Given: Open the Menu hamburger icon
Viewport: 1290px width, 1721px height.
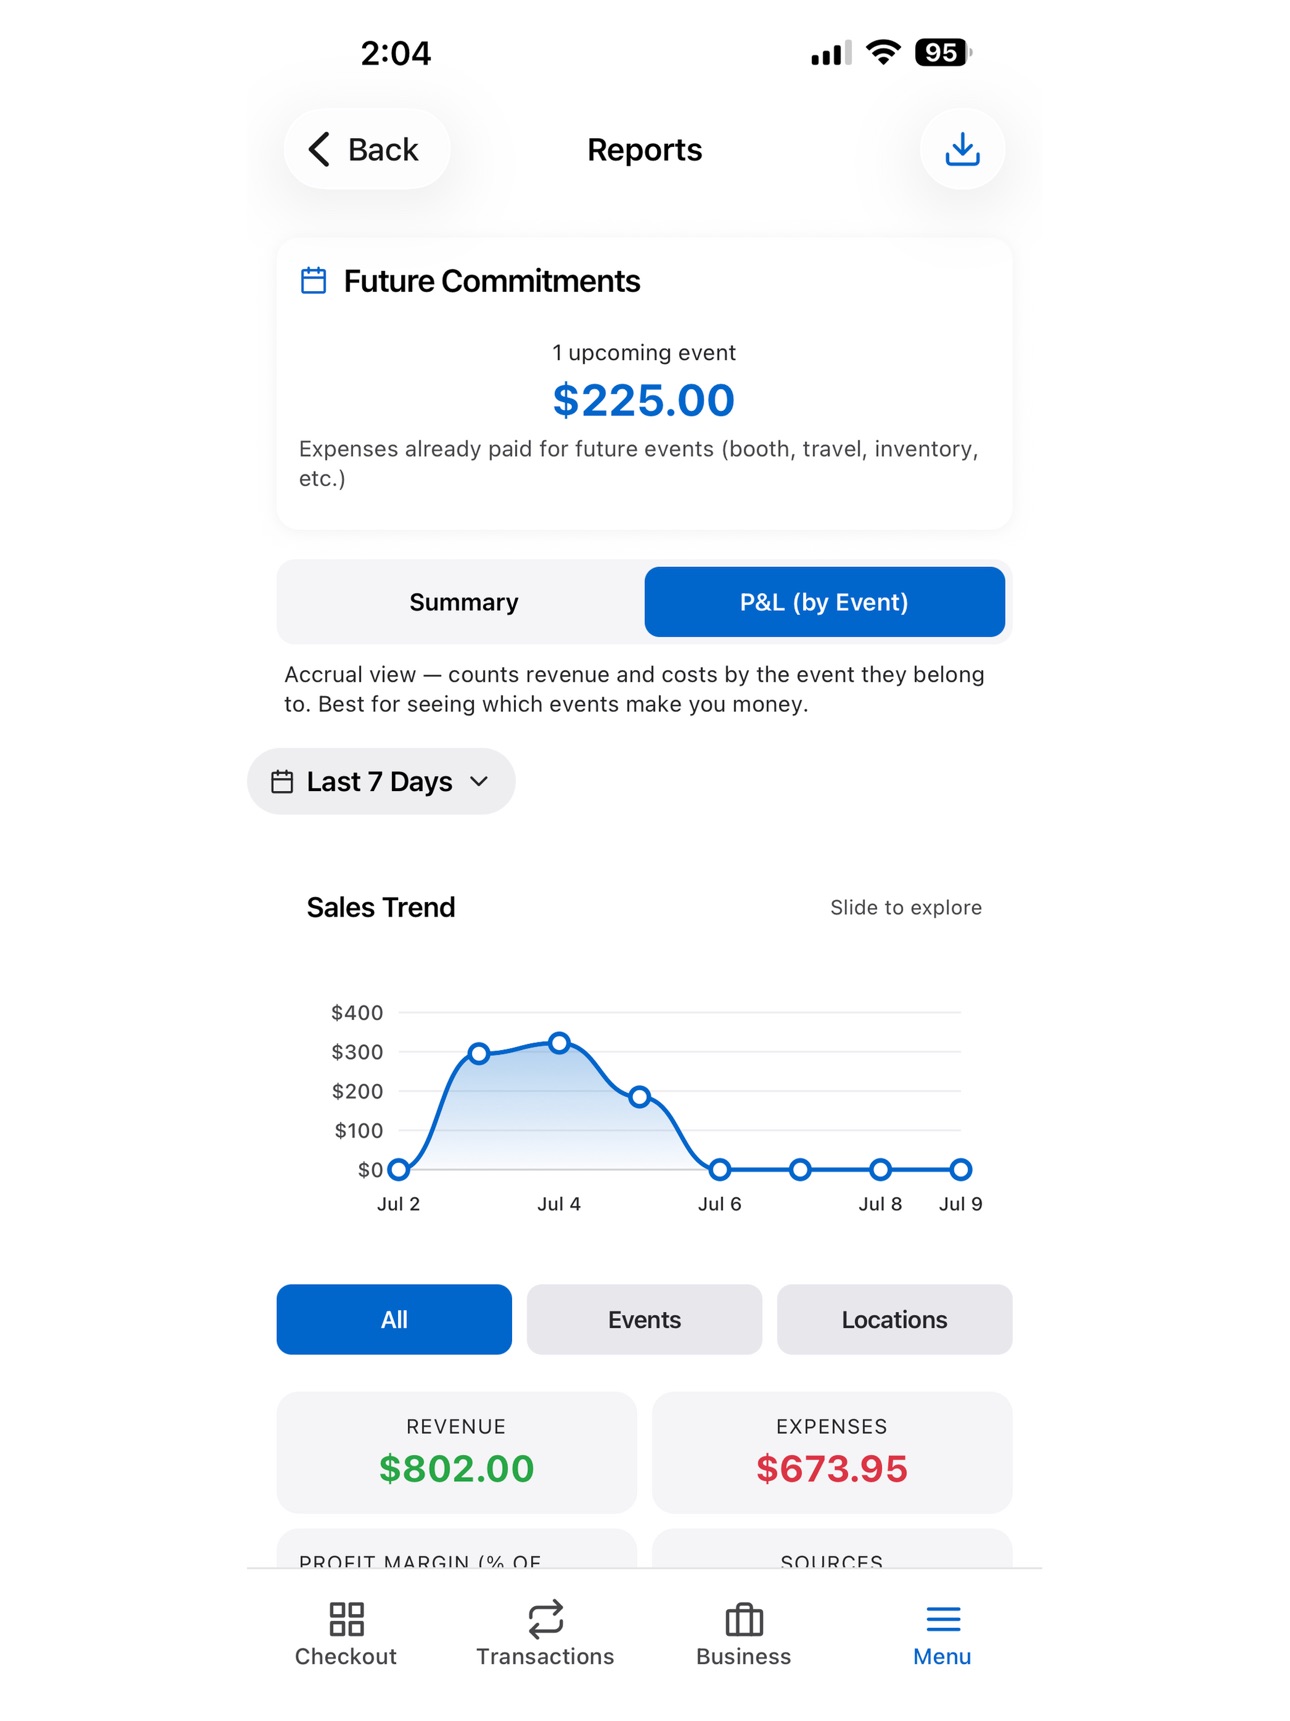Looking at the screenshot, I should 942,1618.
